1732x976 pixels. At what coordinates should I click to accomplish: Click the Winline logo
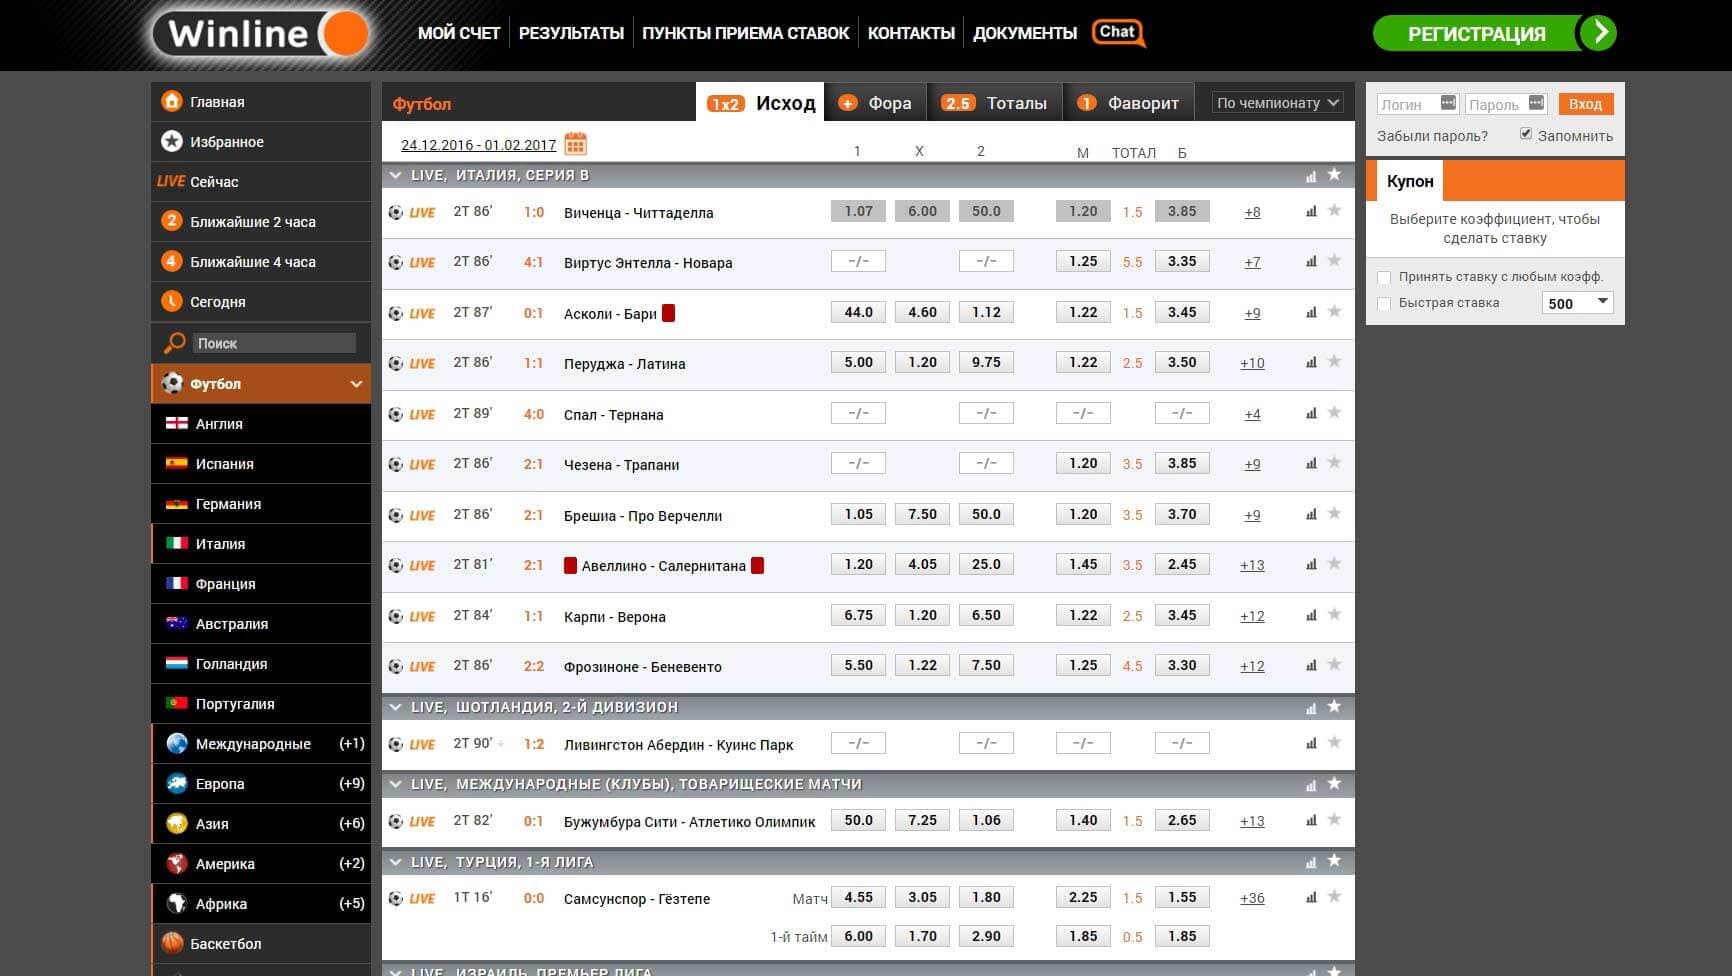[x=262, y=34]
